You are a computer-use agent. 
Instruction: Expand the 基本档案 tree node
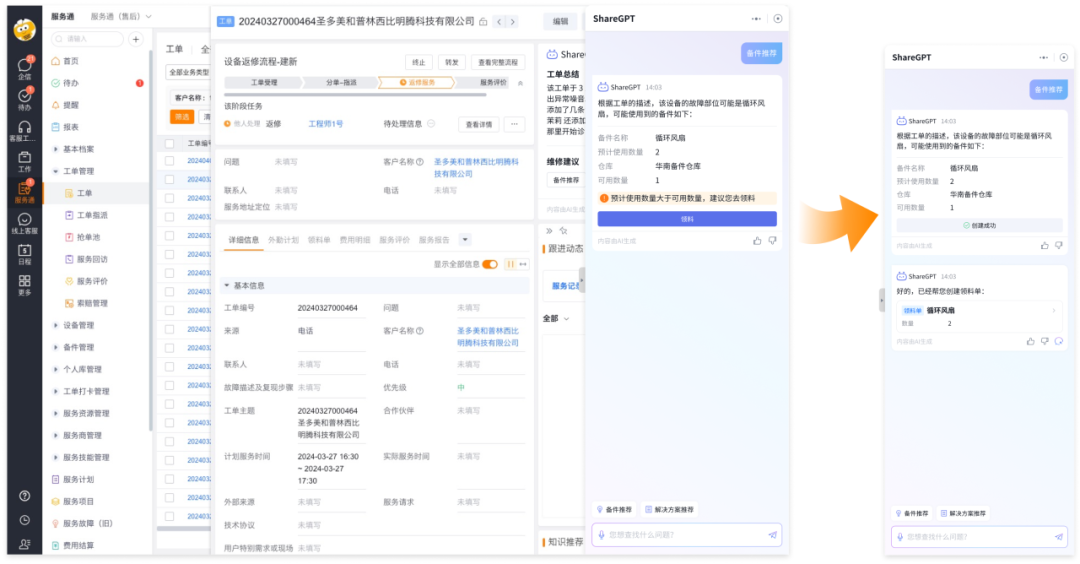(x=56, y=149)
